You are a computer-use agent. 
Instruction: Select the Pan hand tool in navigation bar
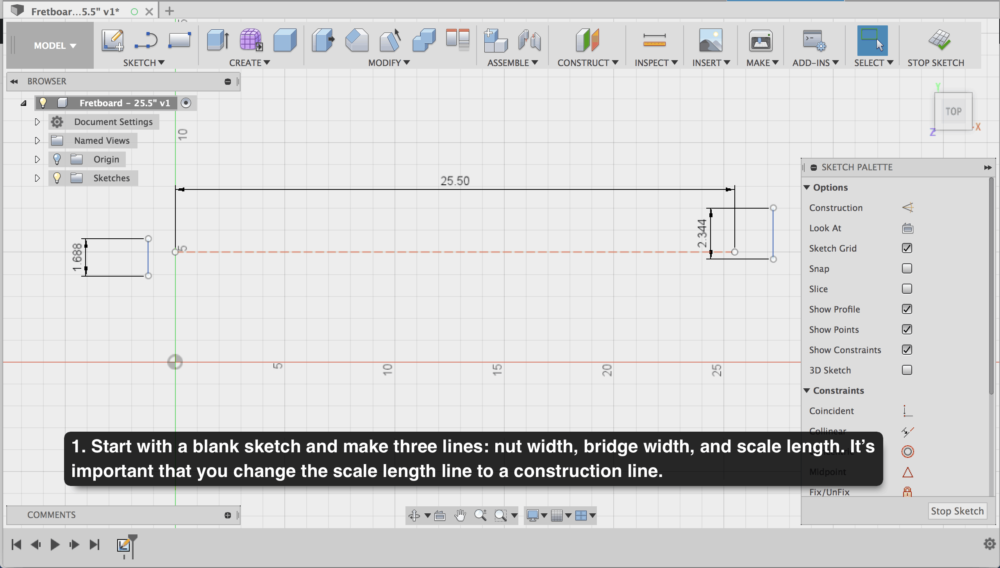[x=460, y=515]
